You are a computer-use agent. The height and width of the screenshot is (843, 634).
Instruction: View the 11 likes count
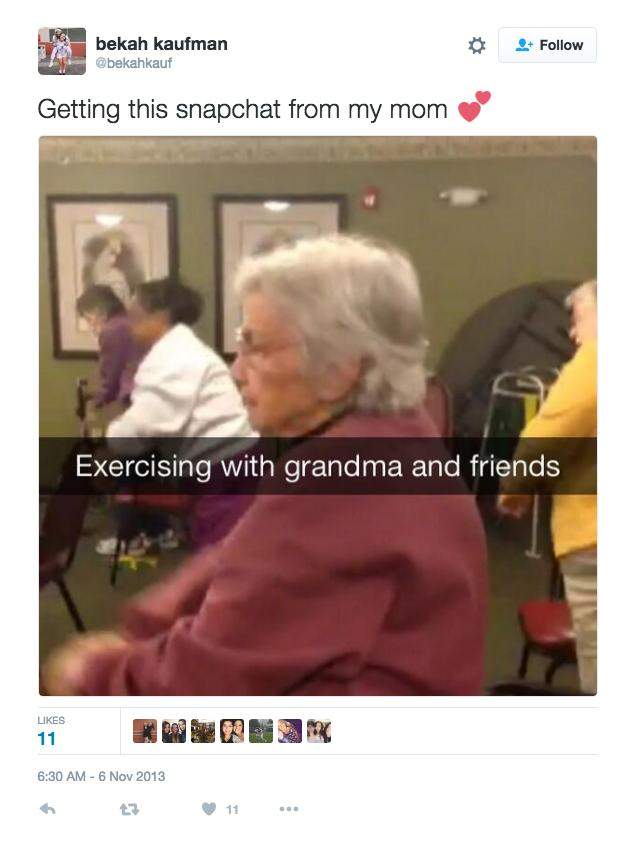point(47,739)
